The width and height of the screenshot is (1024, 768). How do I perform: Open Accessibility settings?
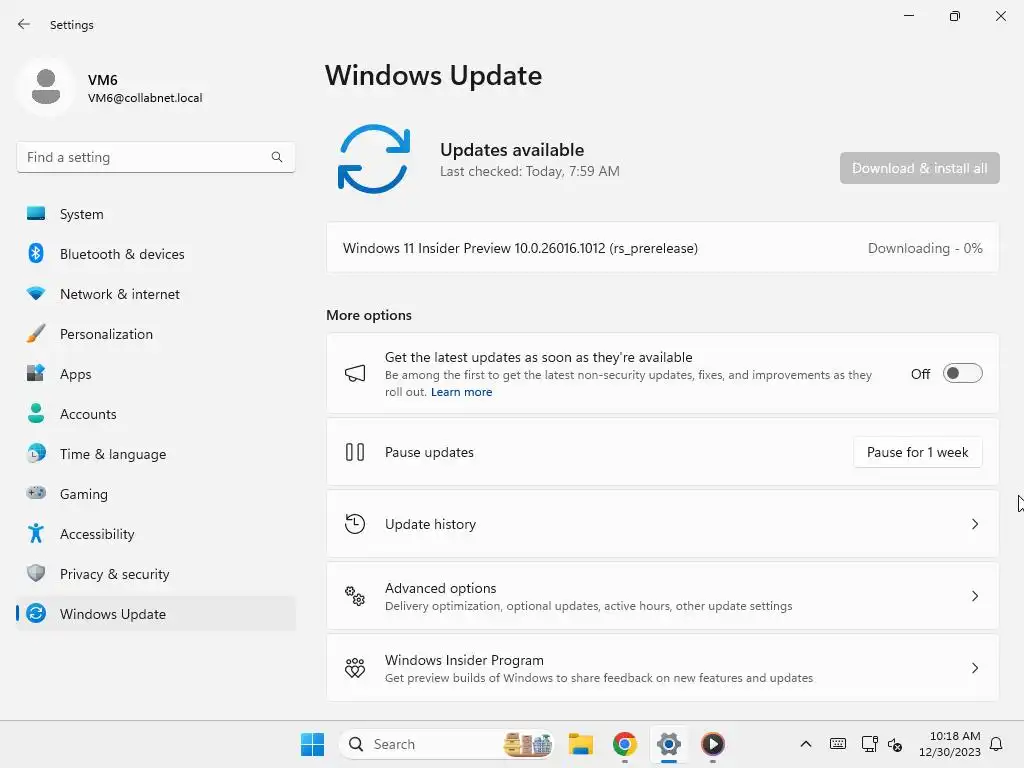[x=156, y=534]
